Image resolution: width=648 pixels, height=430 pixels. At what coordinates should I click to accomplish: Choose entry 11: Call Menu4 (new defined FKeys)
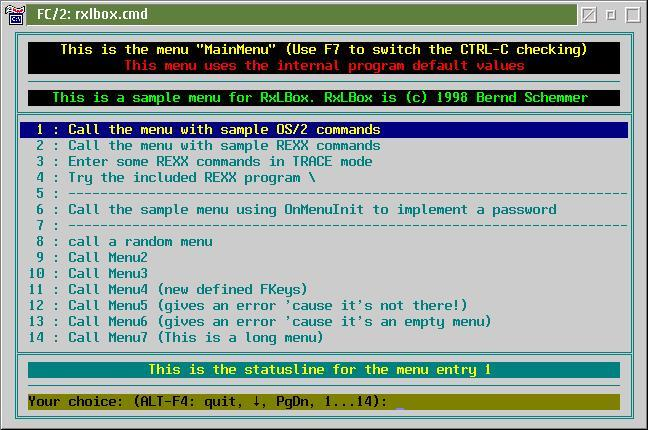click(324, 289)
